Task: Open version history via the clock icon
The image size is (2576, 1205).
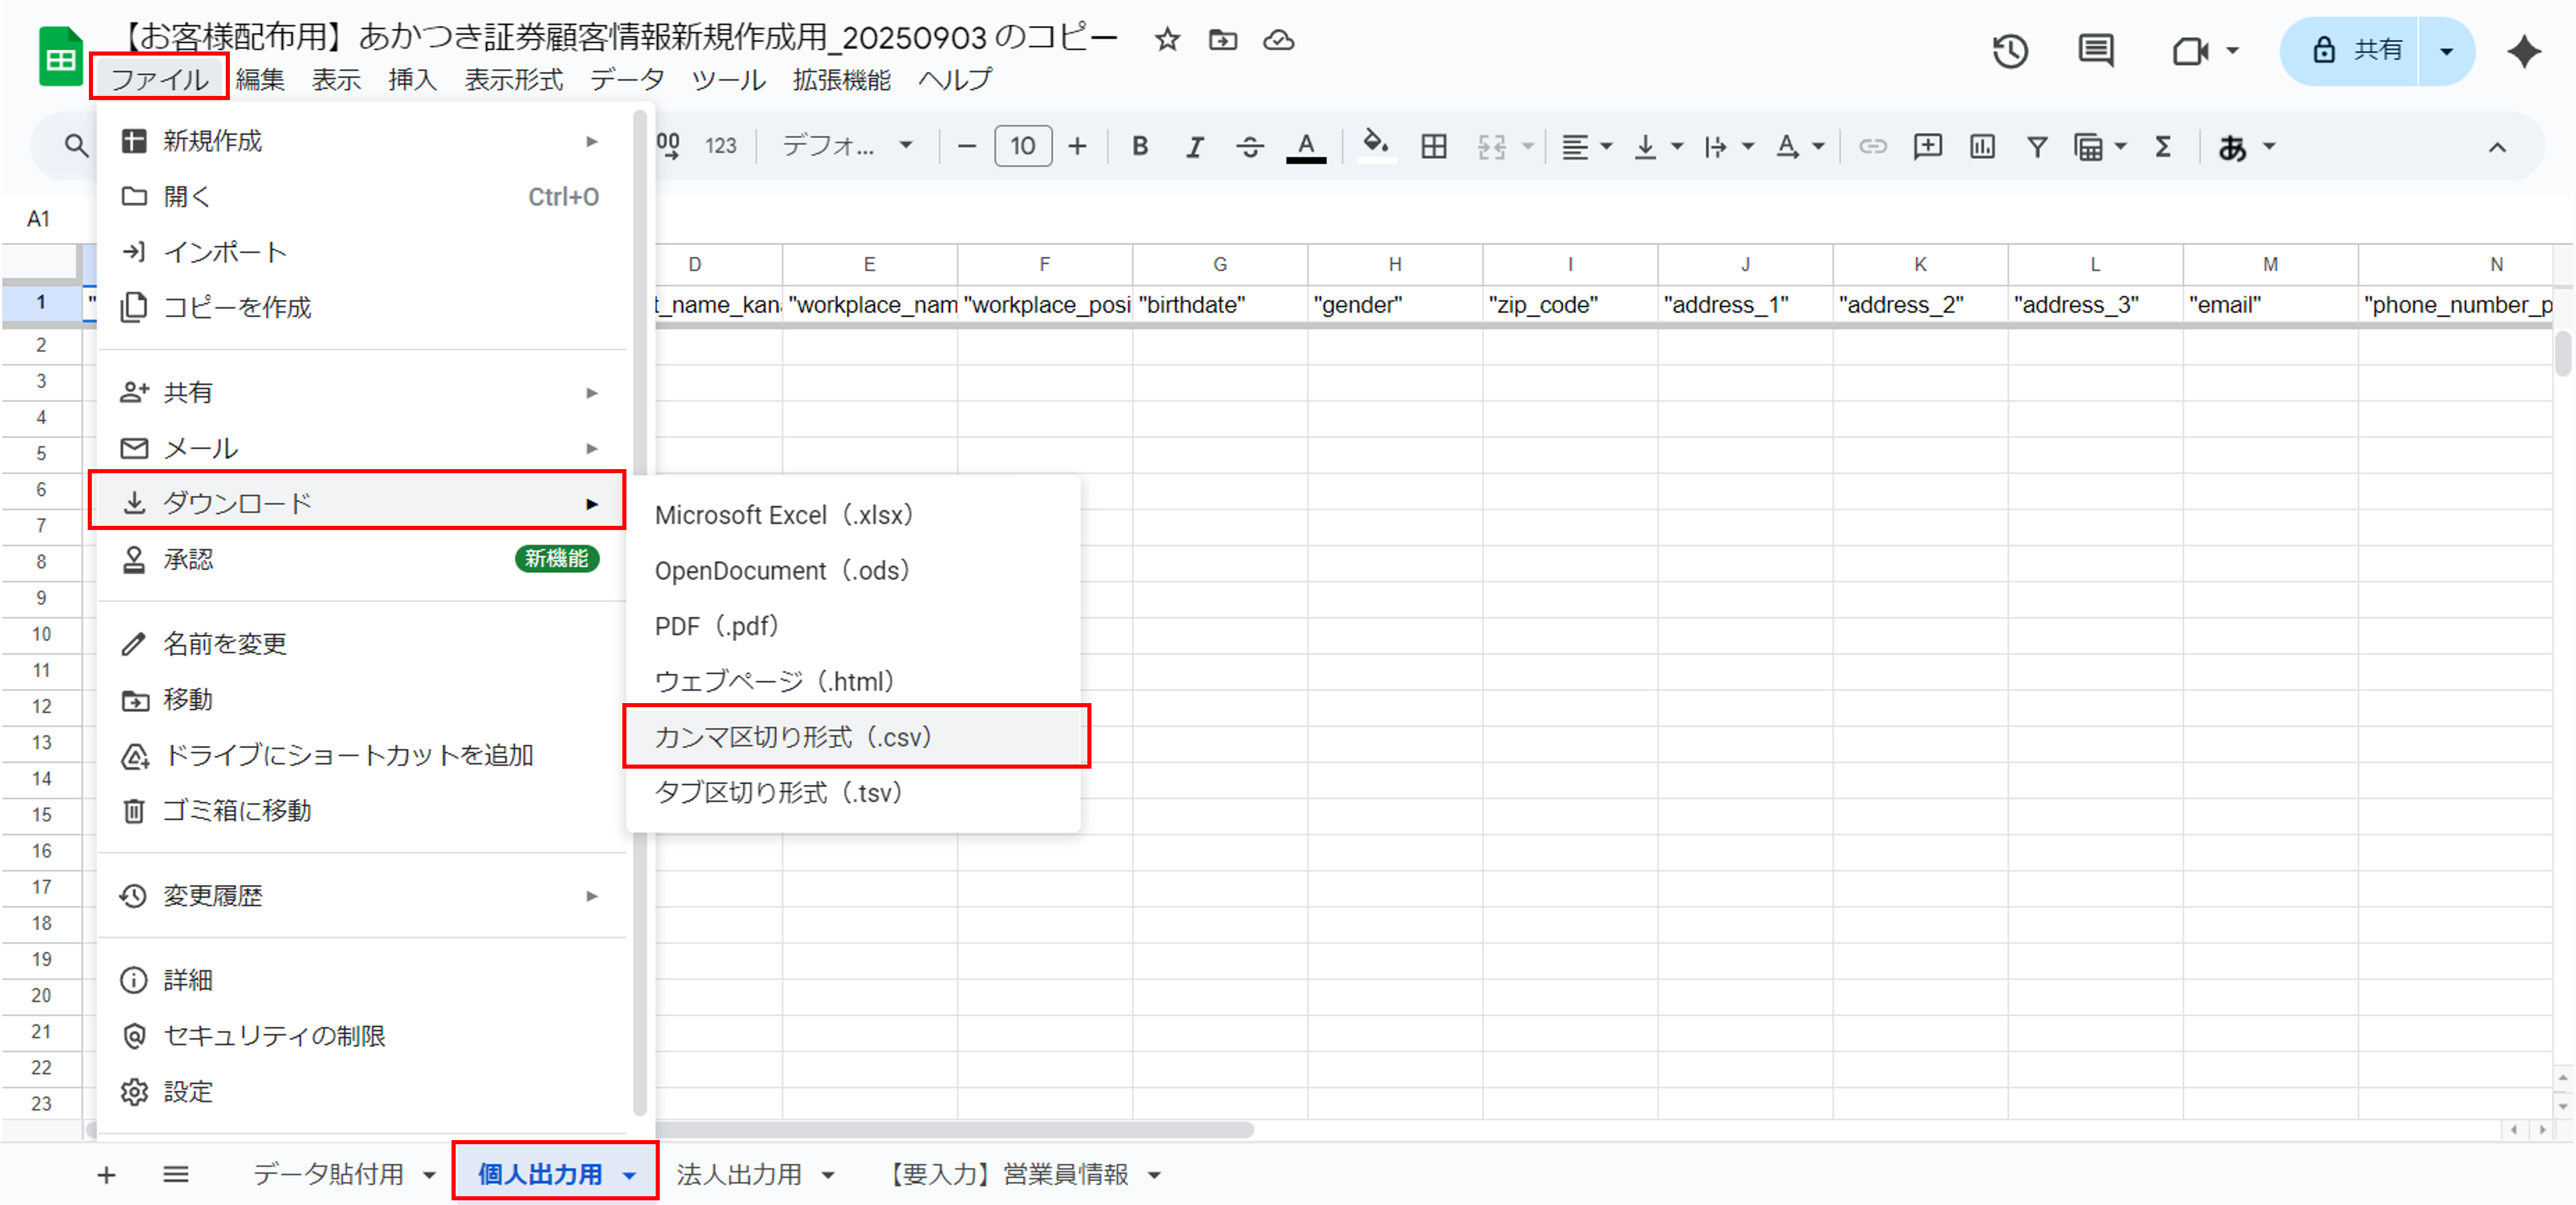Action: [x=2010, y=50]
